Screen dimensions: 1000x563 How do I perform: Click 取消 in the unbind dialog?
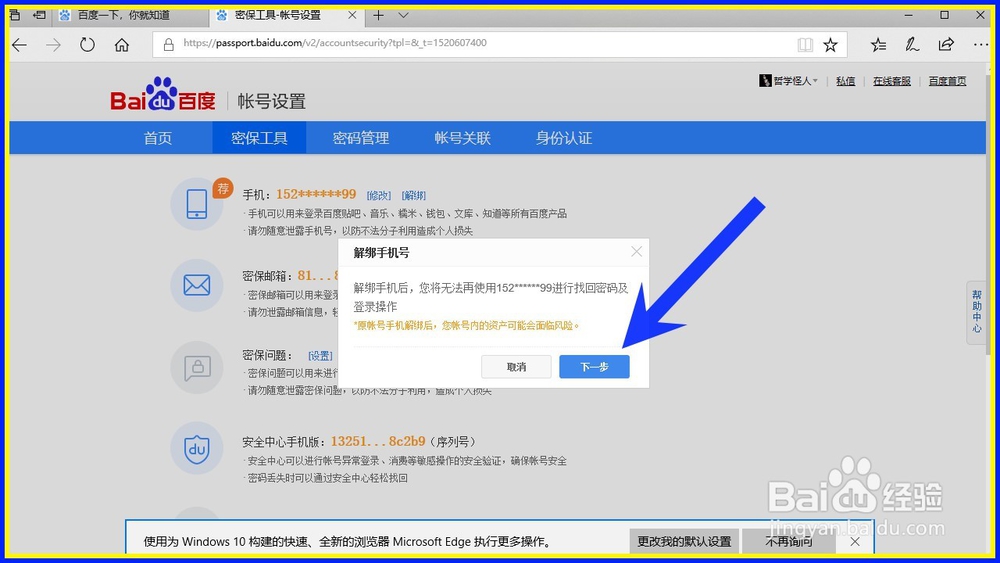[x=516, y=367]
